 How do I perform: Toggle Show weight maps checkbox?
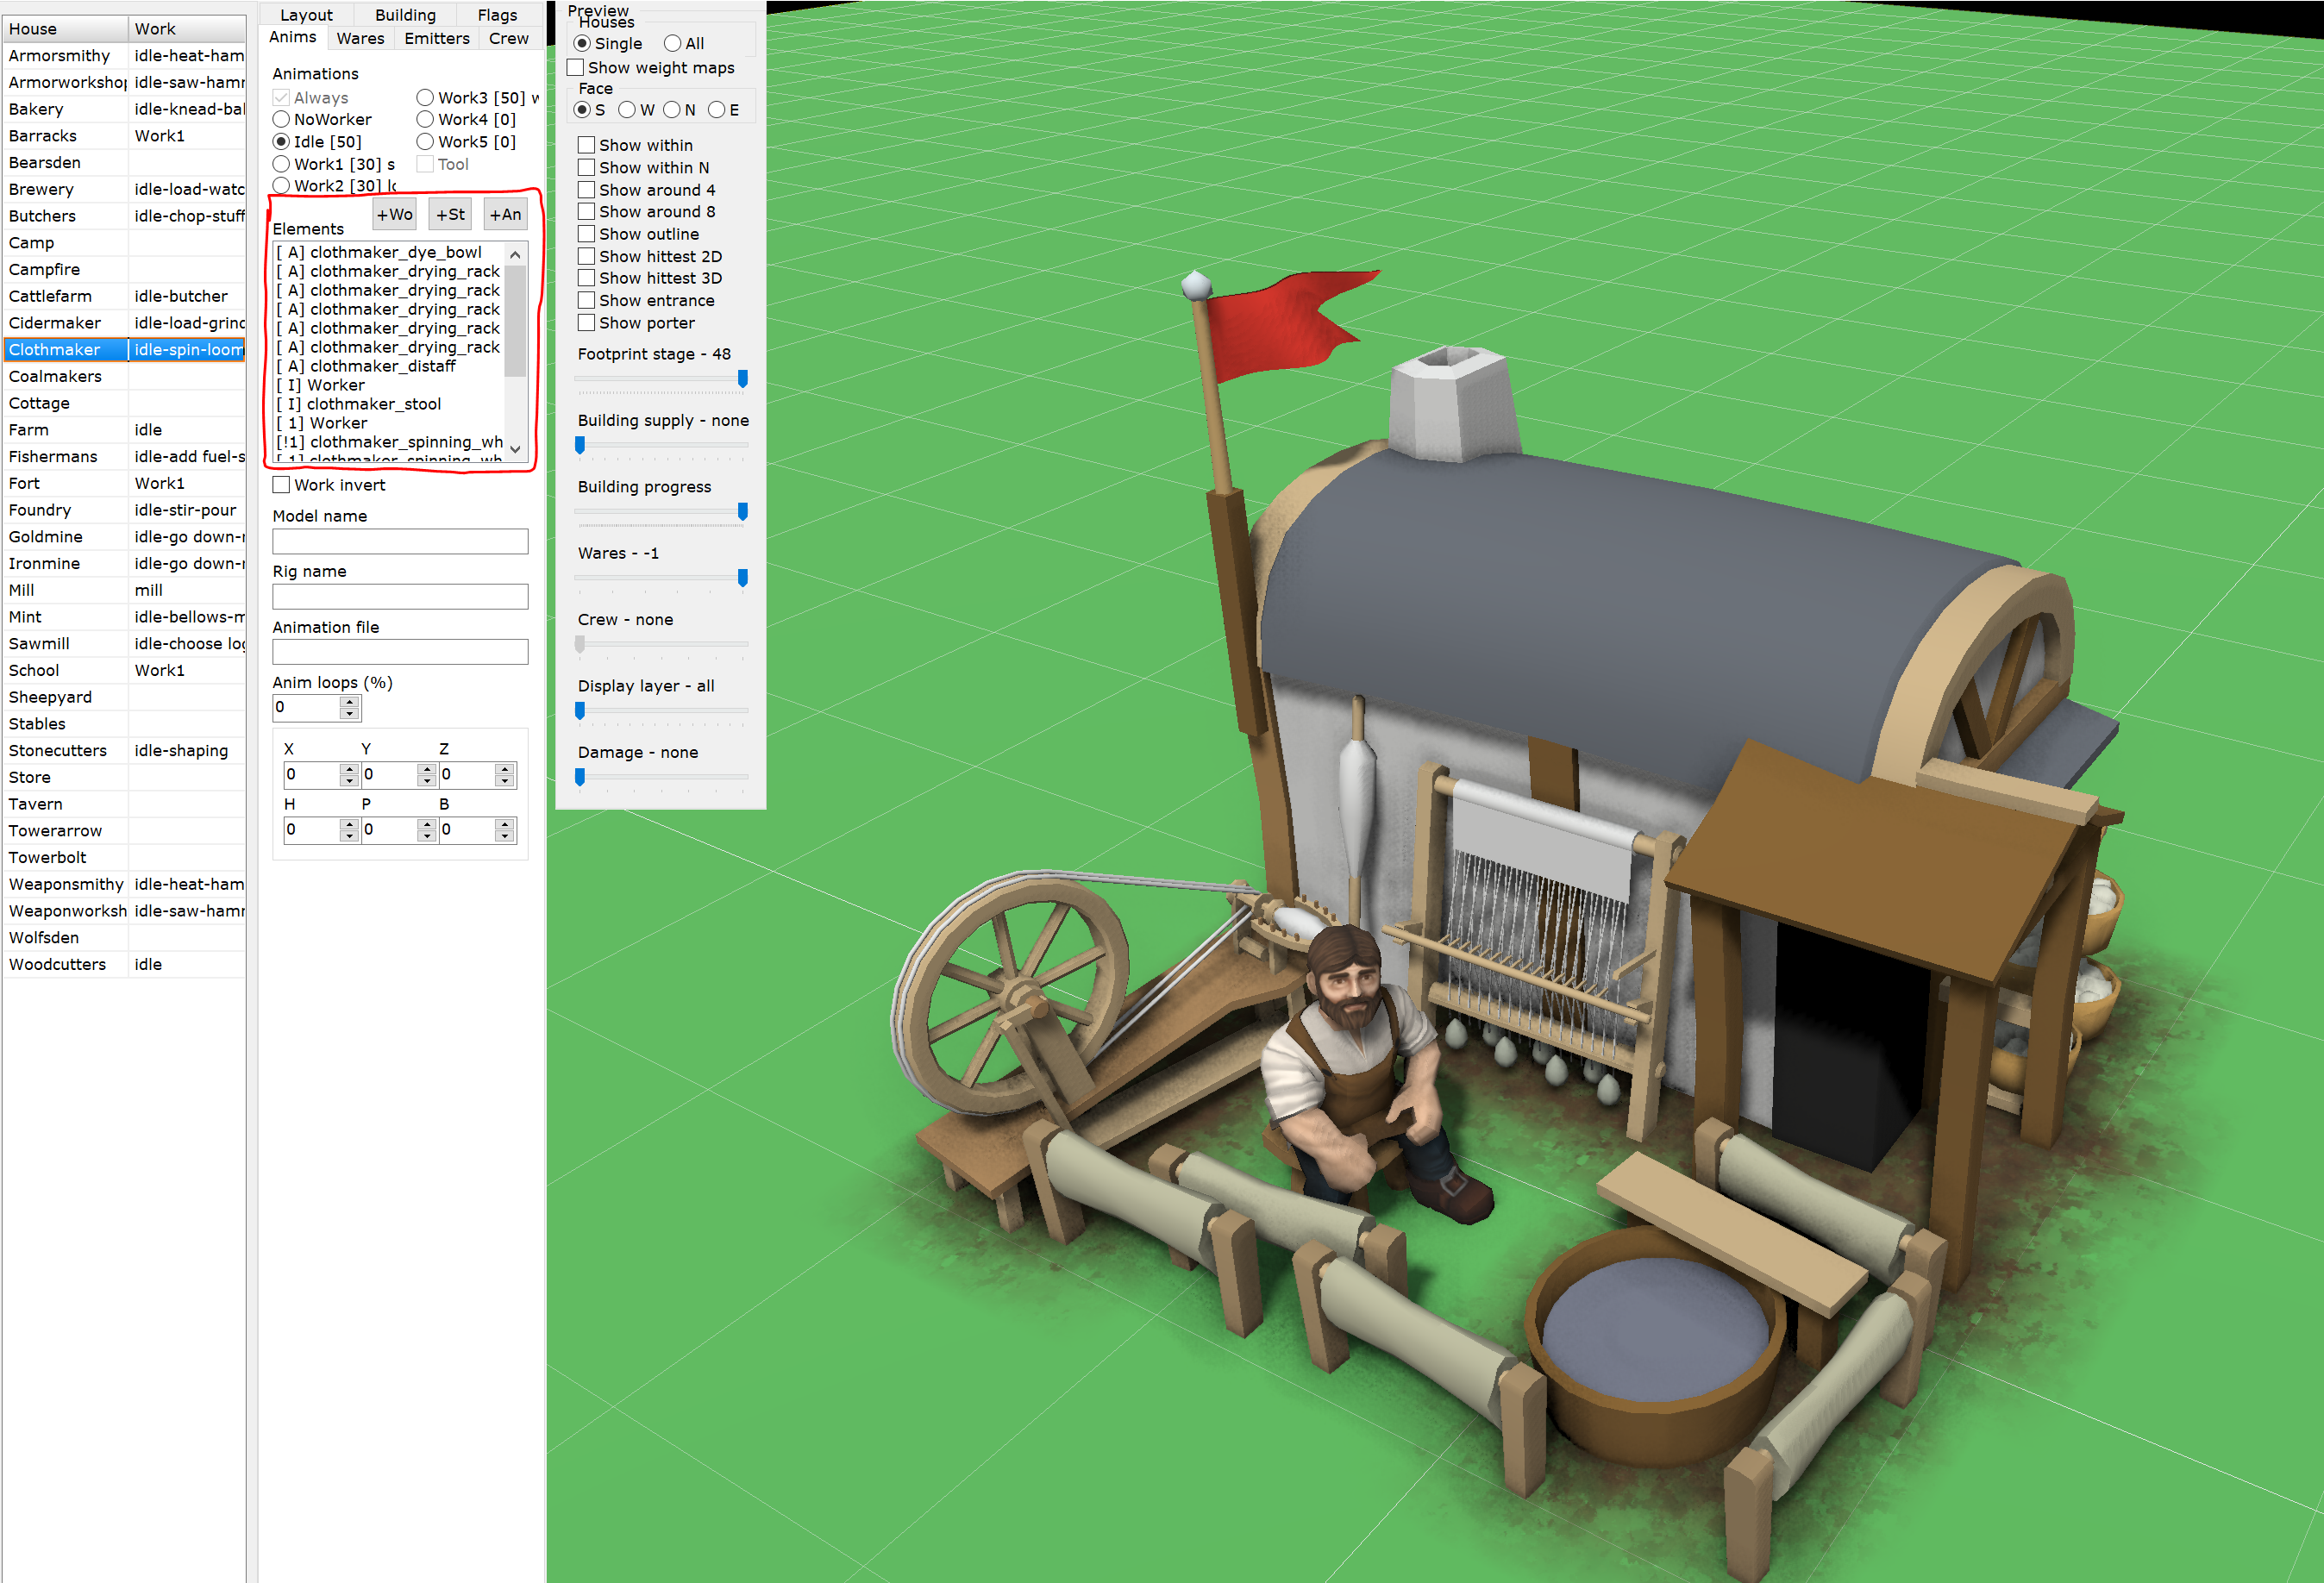576,68
